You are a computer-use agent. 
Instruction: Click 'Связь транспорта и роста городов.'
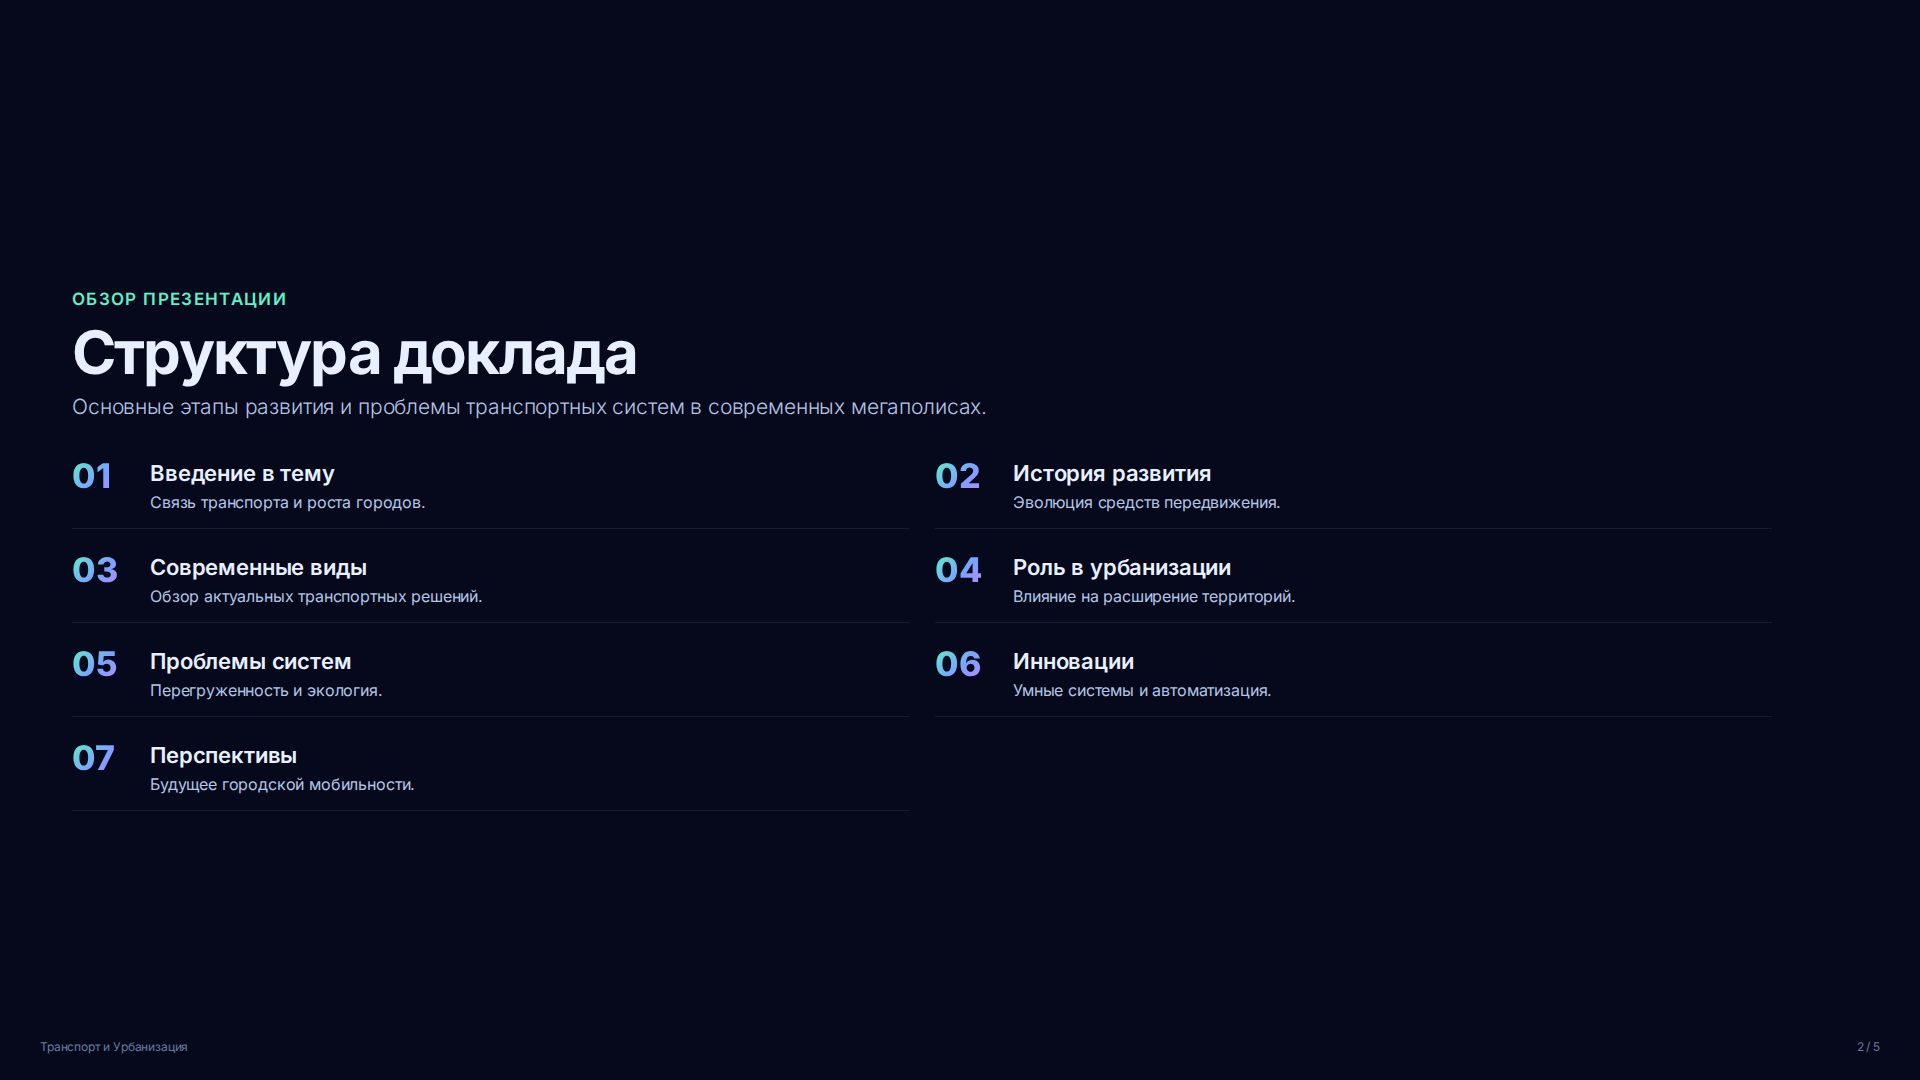287,503
